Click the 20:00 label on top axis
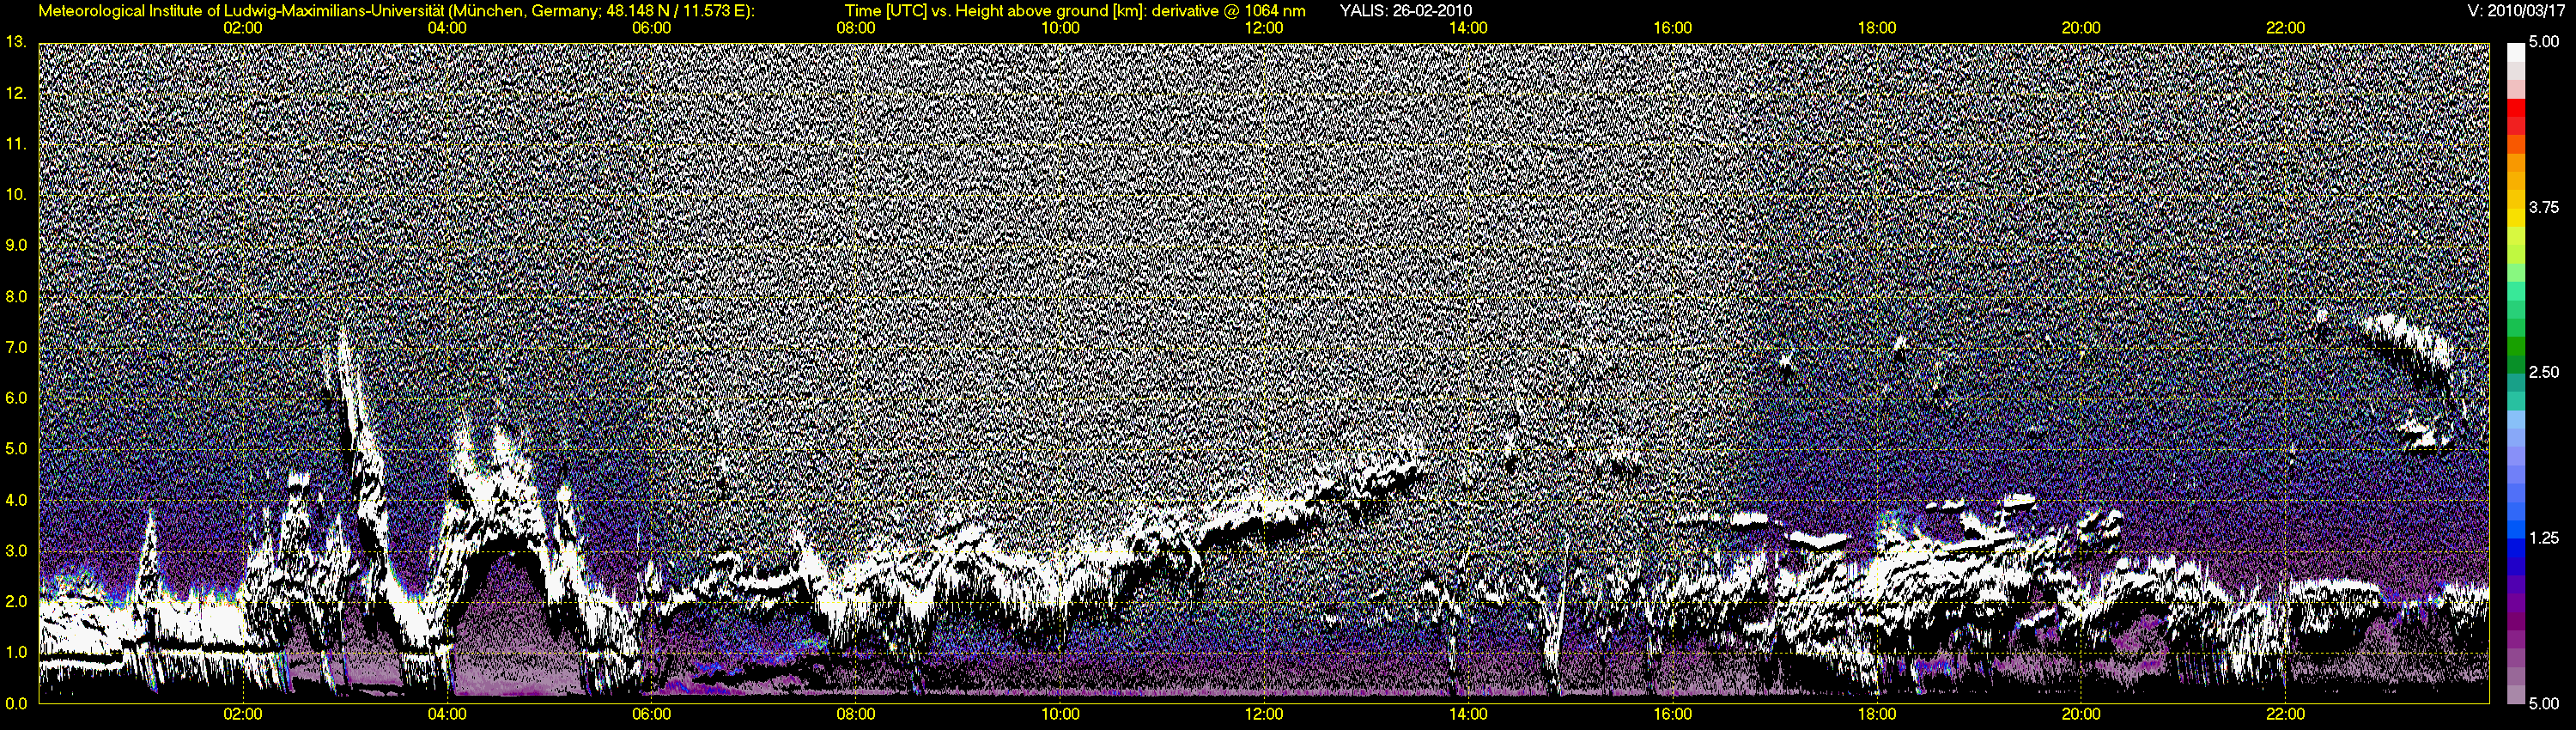Screen dimensions: 2576x730 [x=2081, y=28]
